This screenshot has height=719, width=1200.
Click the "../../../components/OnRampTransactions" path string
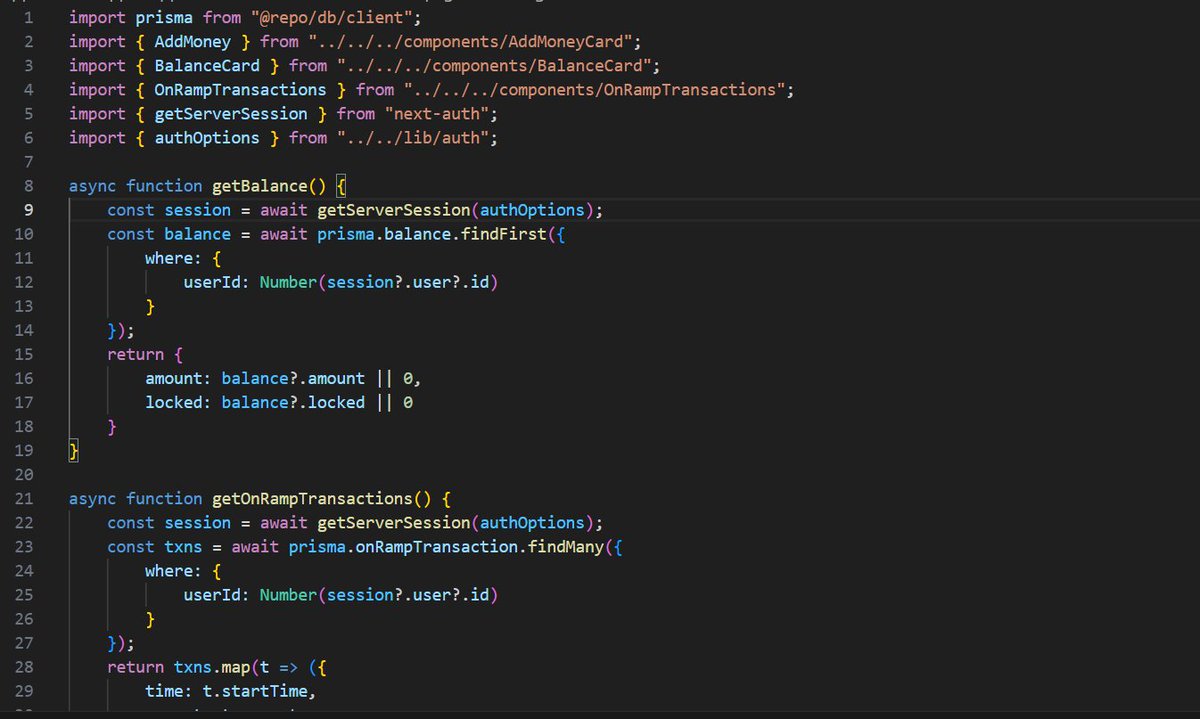coord(595,90)
